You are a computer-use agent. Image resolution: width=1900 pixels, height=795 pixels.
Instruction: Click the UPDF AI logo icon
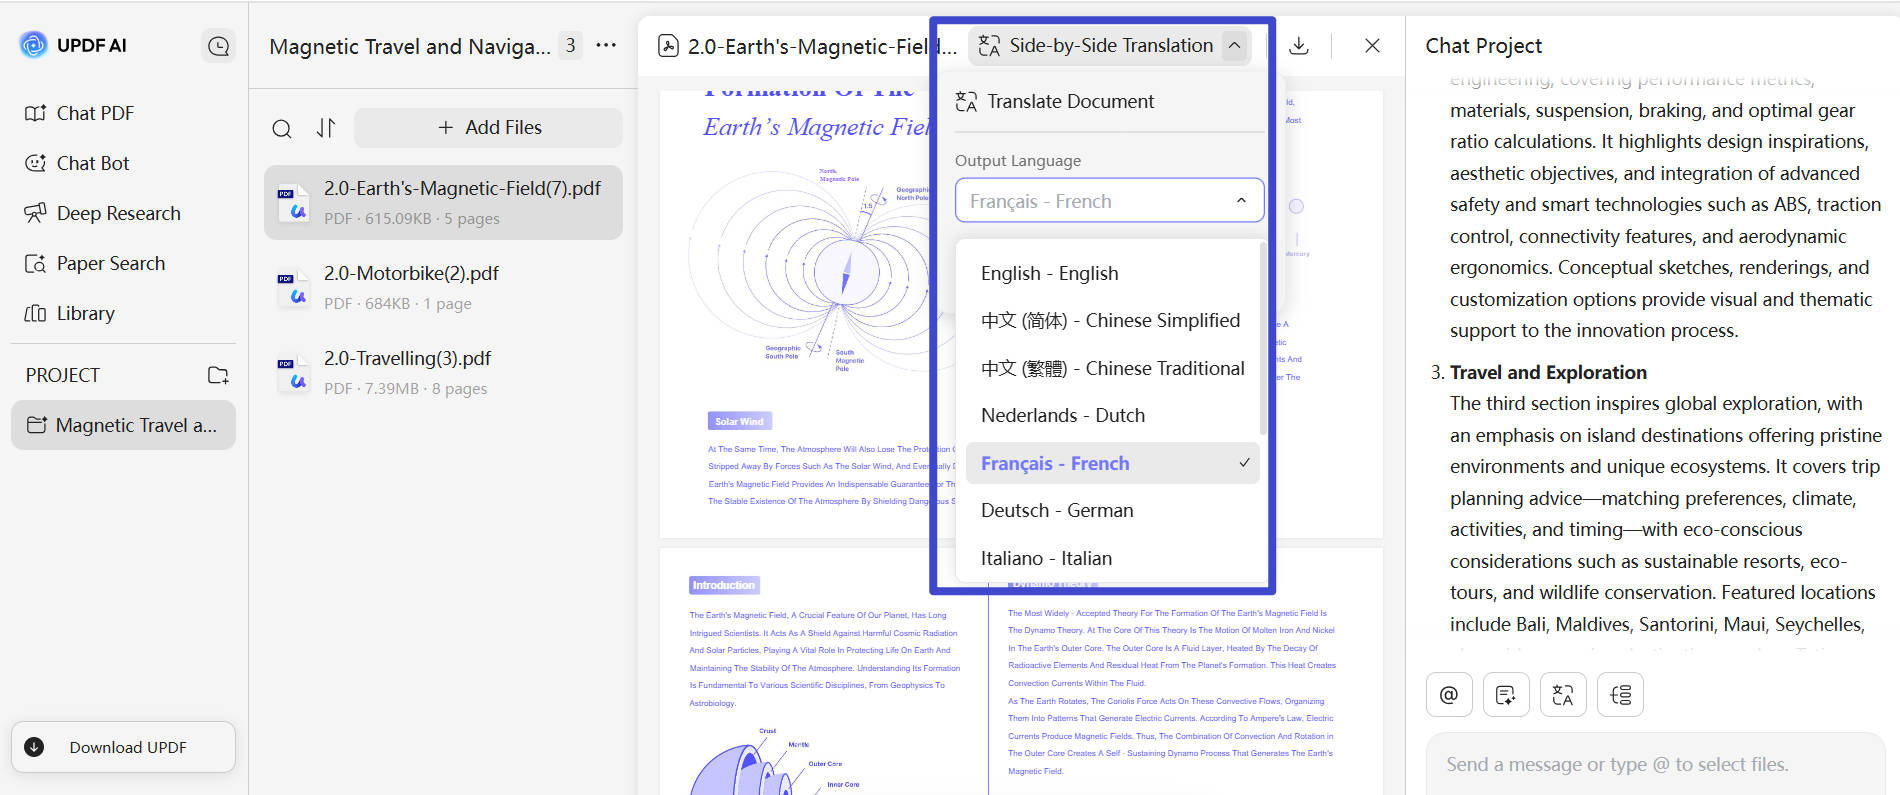33,45
